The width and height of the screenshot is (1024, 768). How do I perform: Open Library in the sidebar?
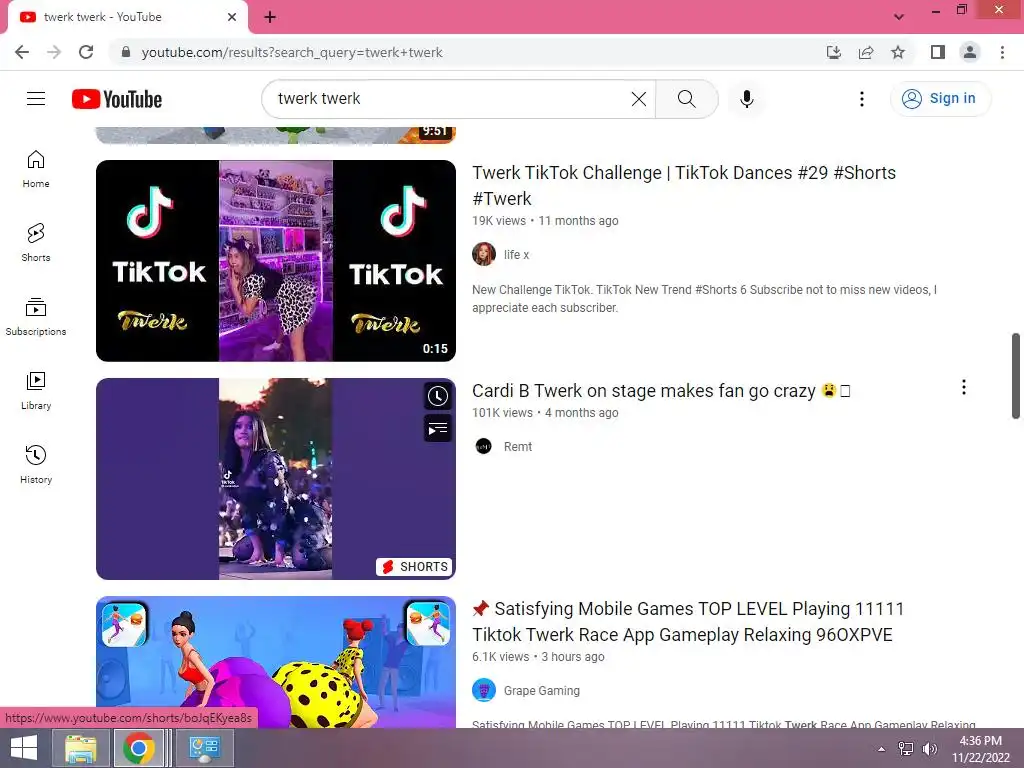(36, 391)
